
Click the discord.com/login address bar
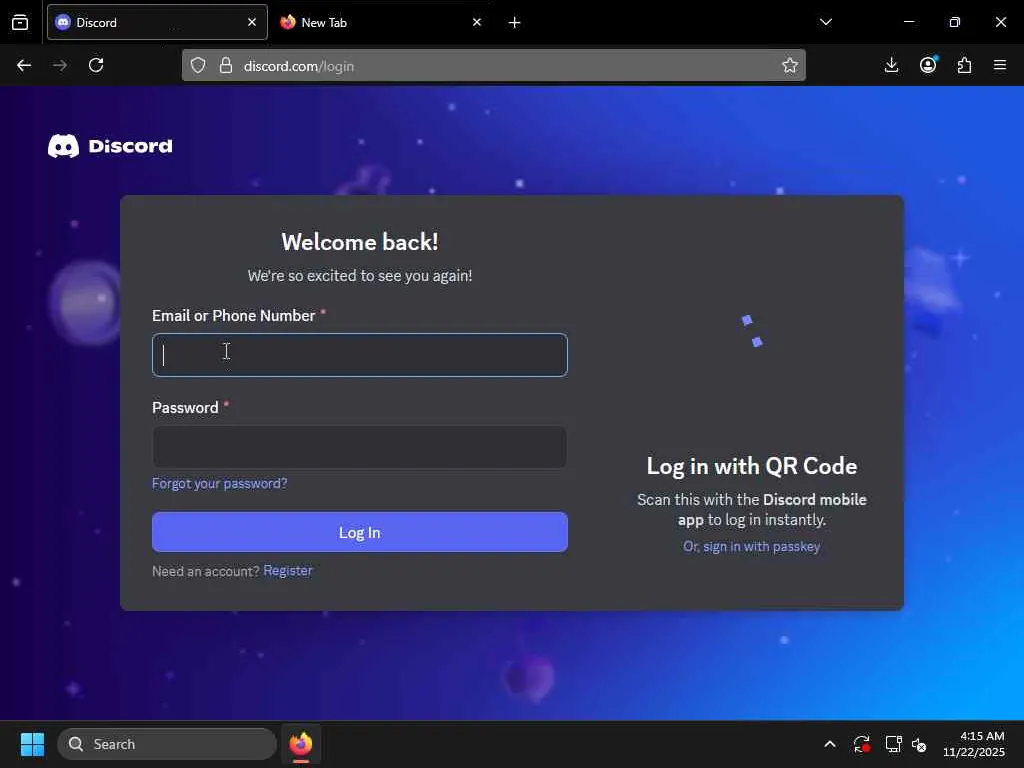[494, 65]
